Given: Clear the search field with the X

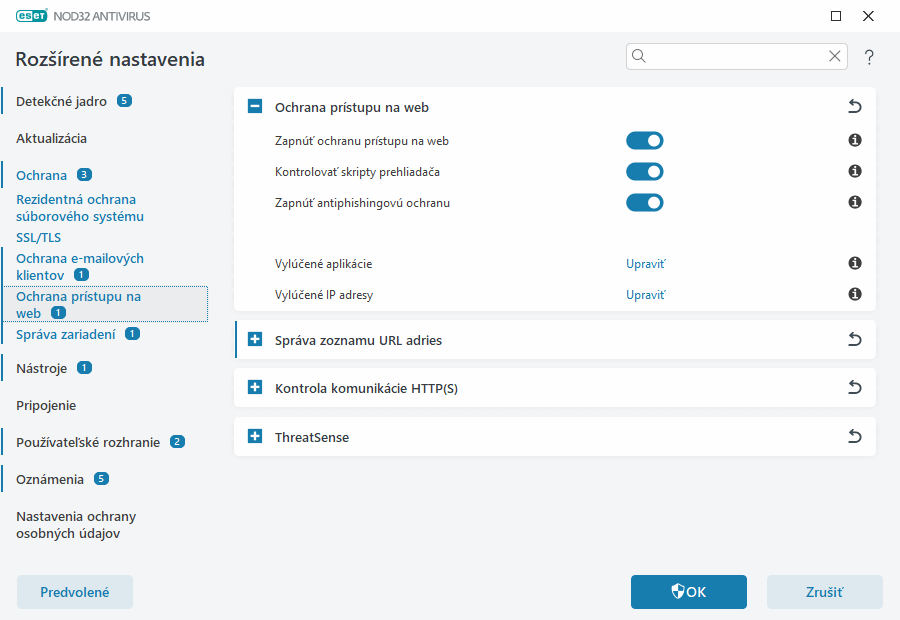Looking at the screenshot, I should tap(835, 56).
